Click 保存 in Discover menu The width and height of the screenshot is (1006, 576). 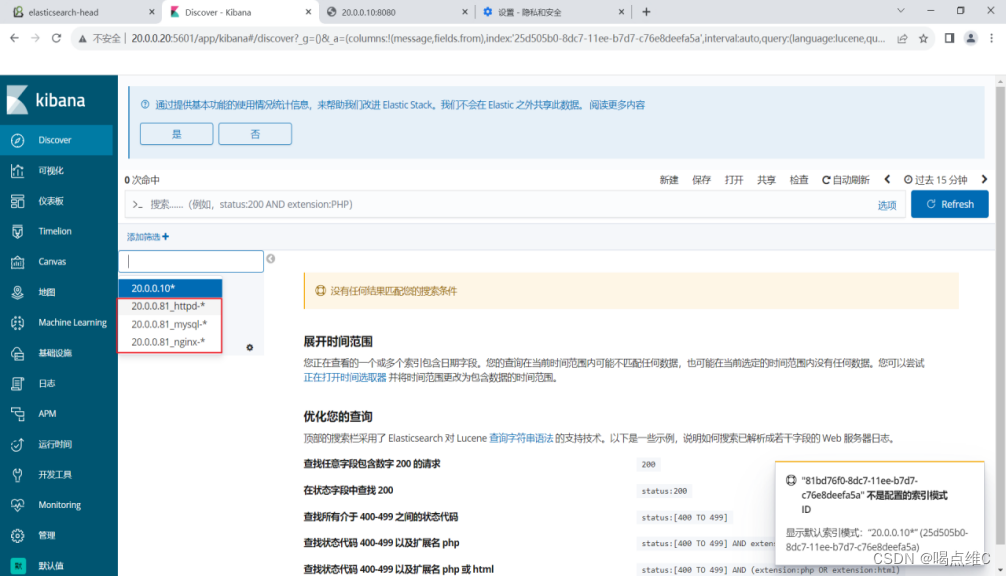(x=701, y=180)
